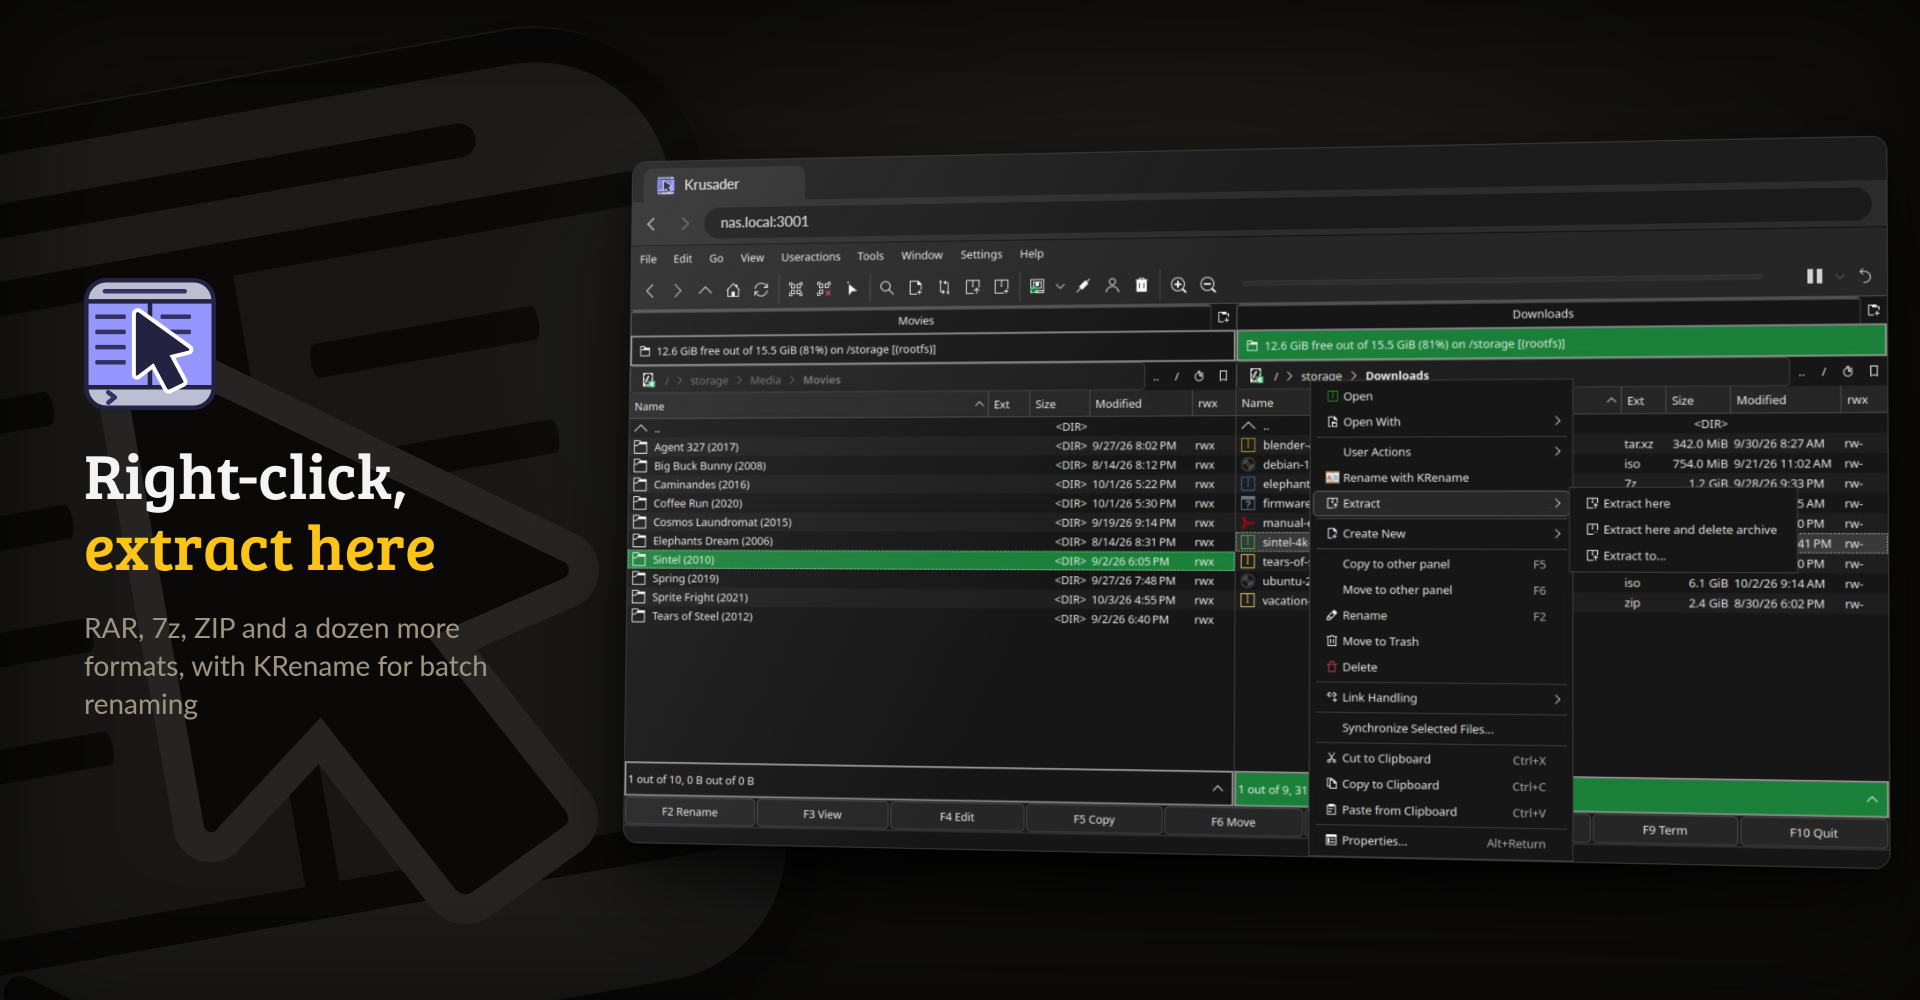Open the Useractions menu
The width and height of the screenshot is (1920, 1000).
point(810,257)
